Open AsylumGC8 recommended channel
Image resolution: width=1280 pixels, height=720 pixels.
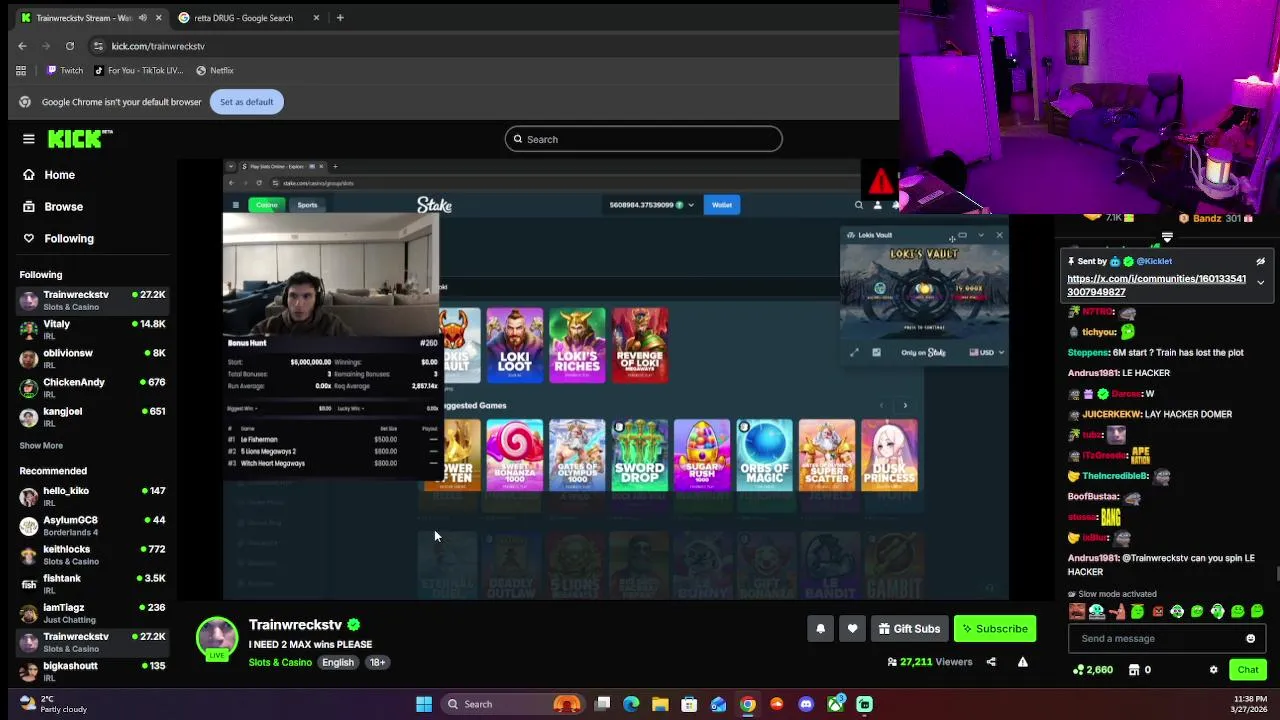coord(92,525)
